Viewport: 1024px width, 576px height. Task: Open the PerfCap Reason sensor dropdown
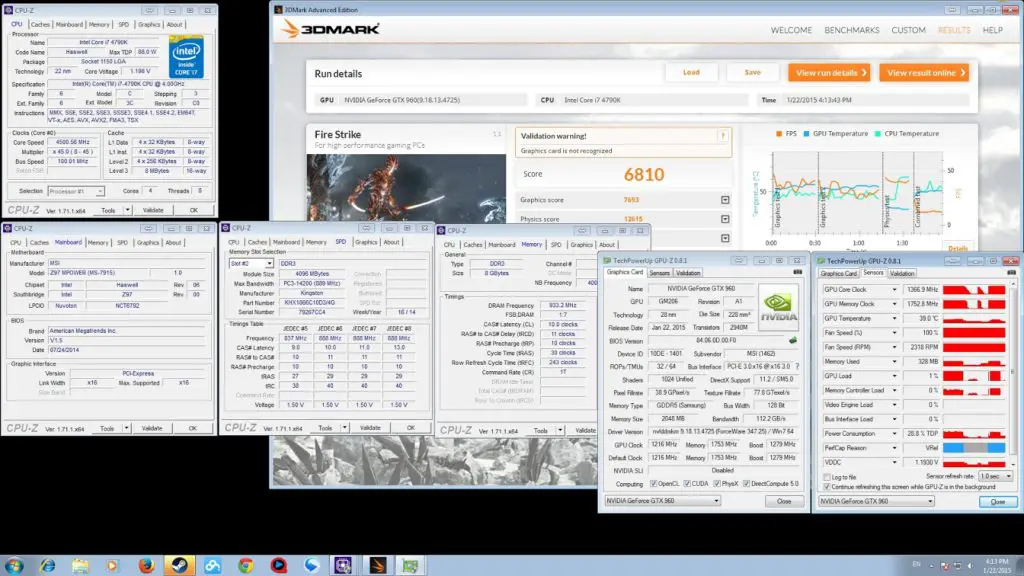click(x=895, y=448)
